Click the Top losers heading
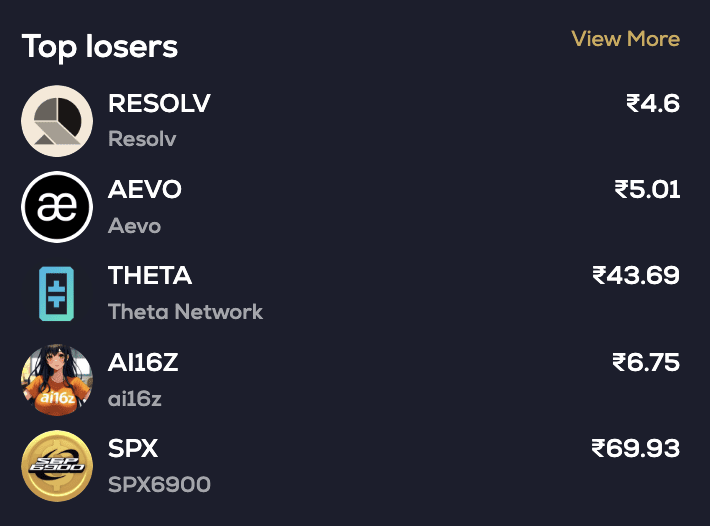The height and width of the screenshot is (526, 710). click(100, 46)
